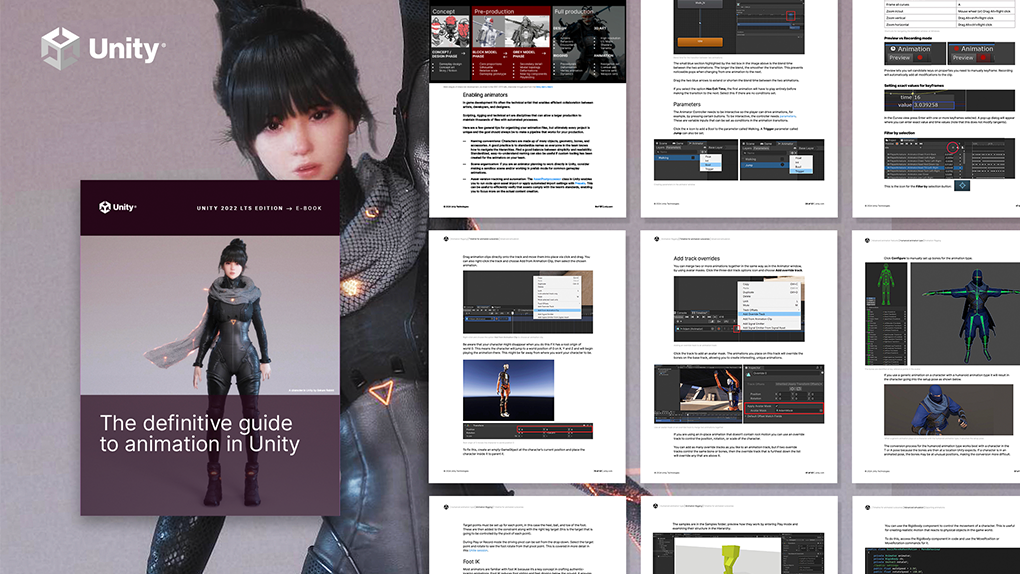The height and width of the screenshot is (574, 1020).
Task: Click the Filter by selection diamond icon
Action: 962,185
